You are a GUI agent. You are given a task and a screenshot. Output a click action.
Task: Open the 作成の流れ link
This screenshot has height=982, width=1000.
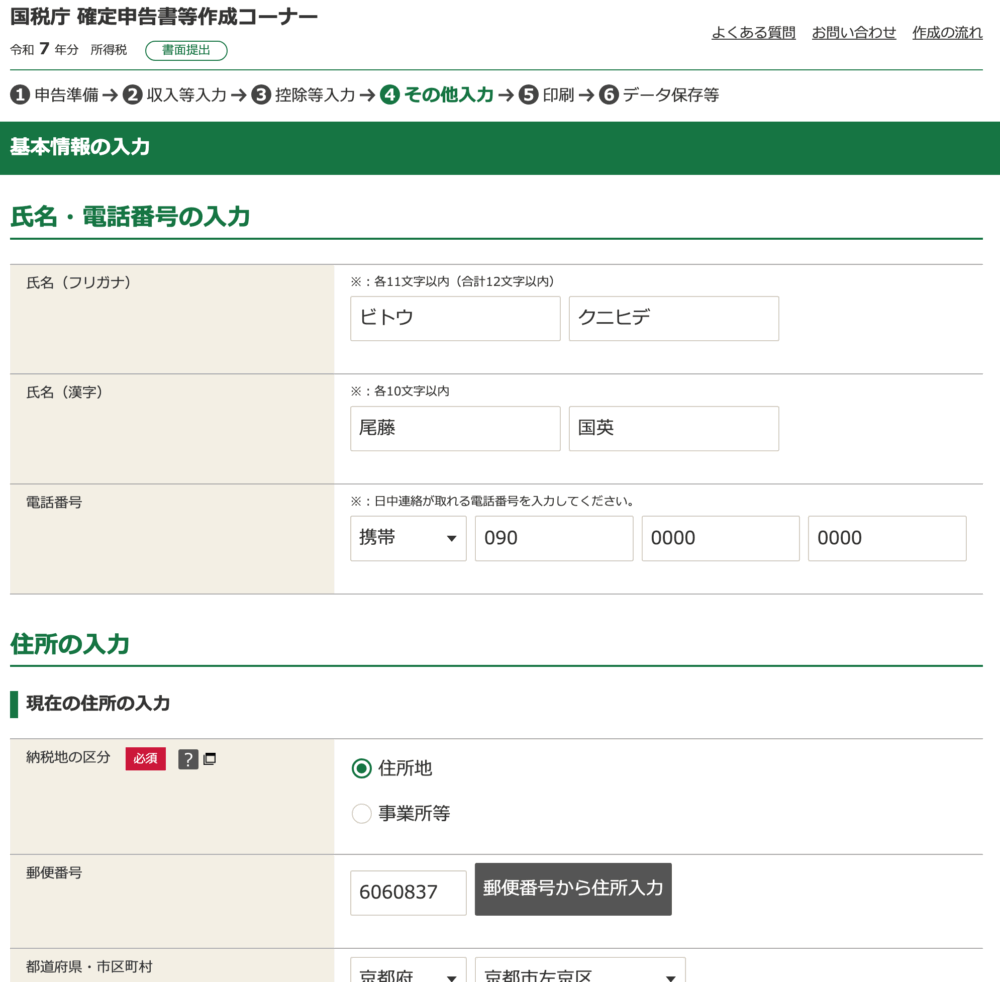pyautogui.click(x=946, y=32)
